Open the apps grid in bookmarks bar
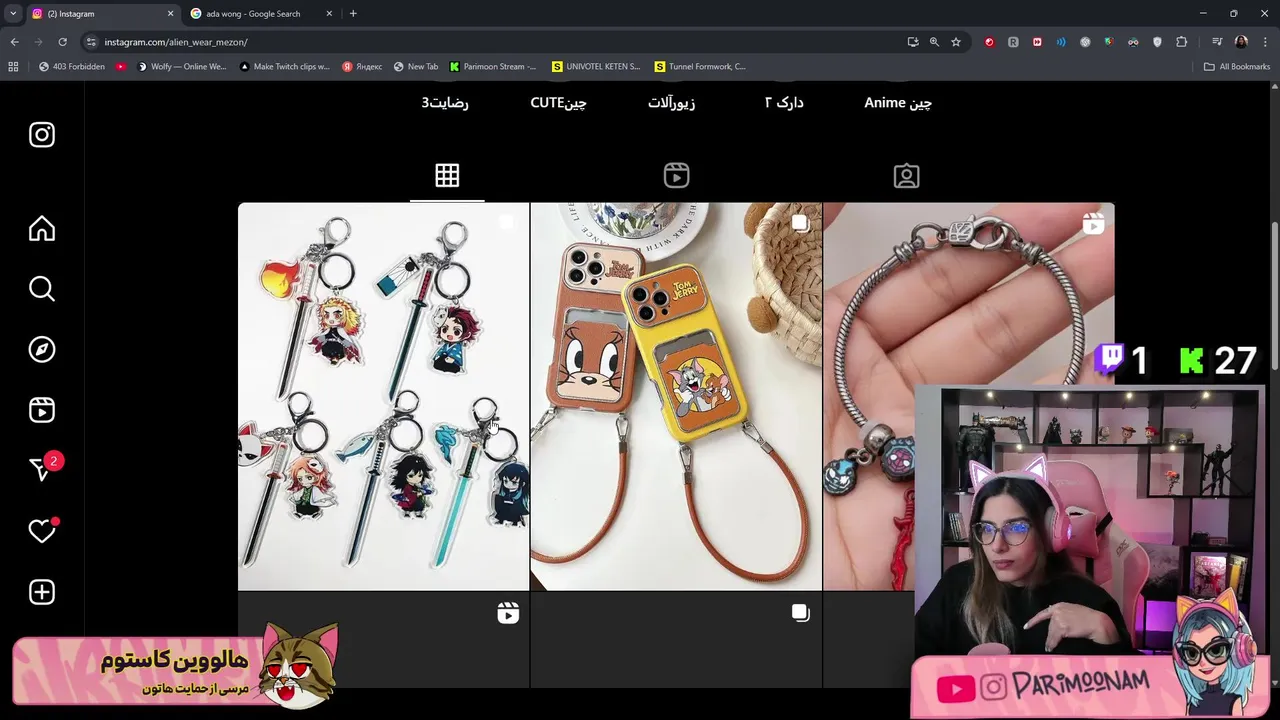 [x=13, y=67]
